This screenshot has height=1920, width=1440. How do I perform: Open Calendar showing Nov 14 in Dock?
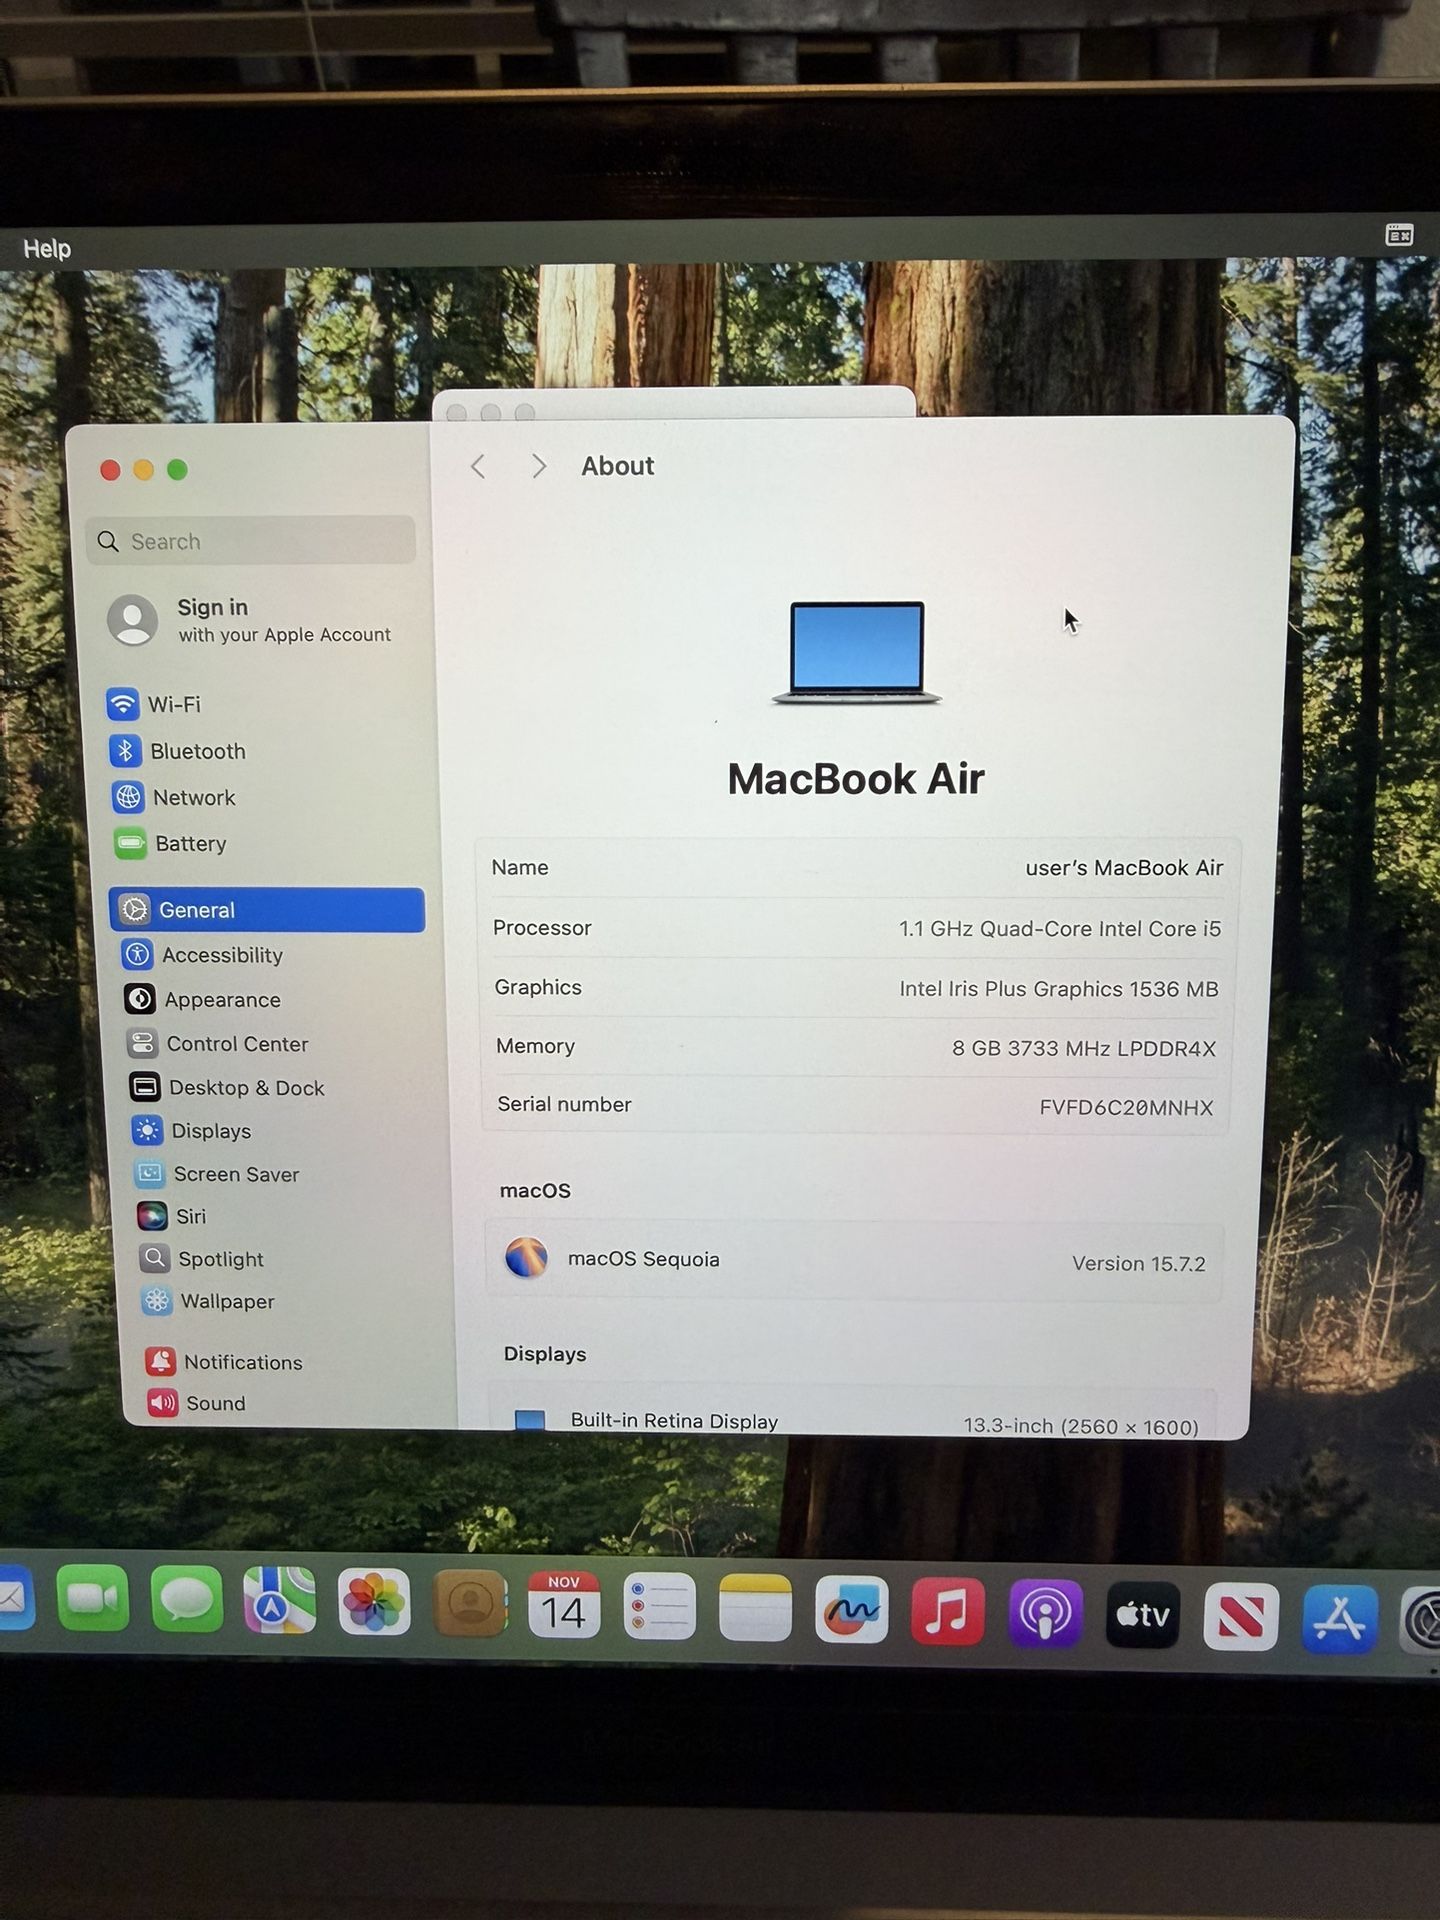tap(564, 1605)
